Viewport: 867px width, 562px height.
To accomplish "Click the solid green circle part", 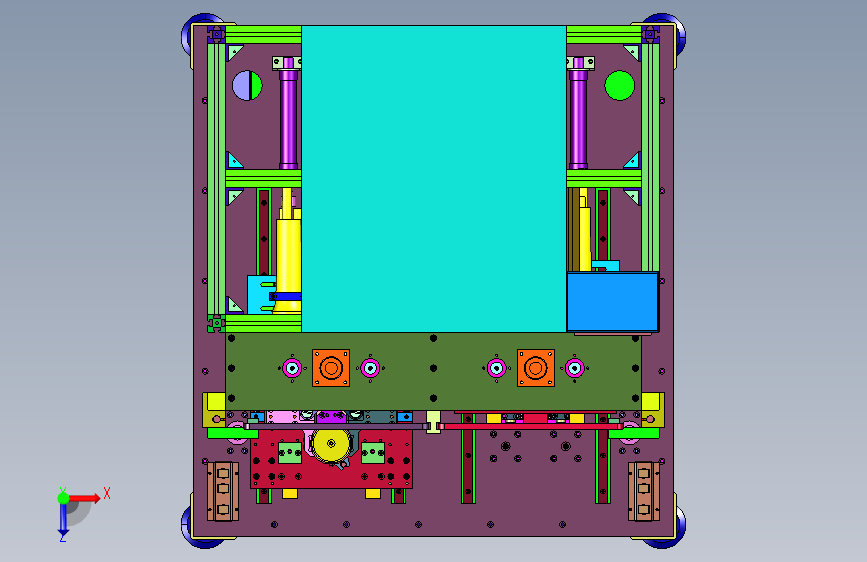I will tap(619, 86).
